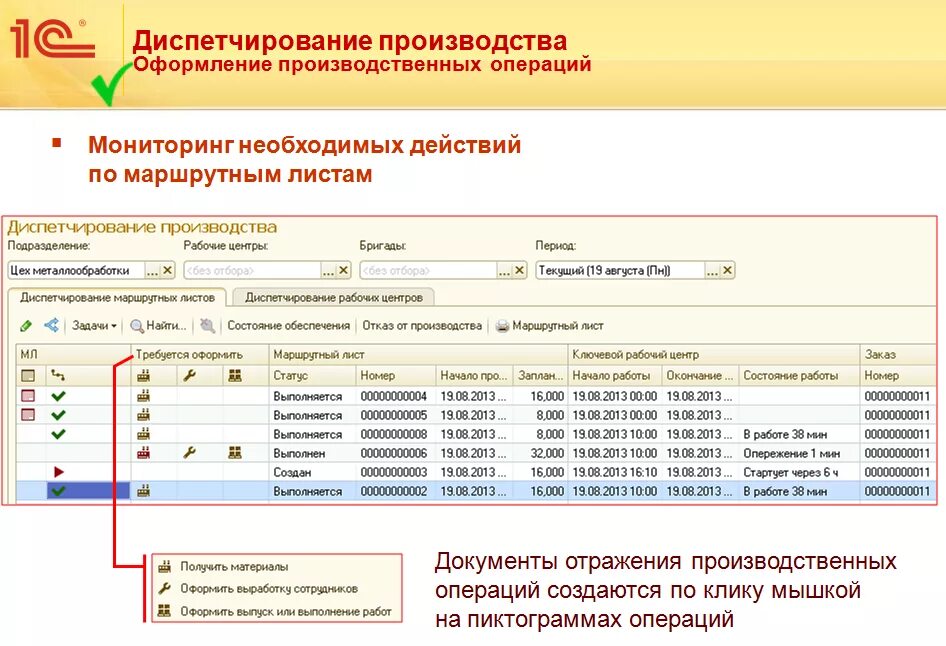Click pink flag icon in row 00000000005
The width and height of the screenshot is (946, 646).
point(28,415)
